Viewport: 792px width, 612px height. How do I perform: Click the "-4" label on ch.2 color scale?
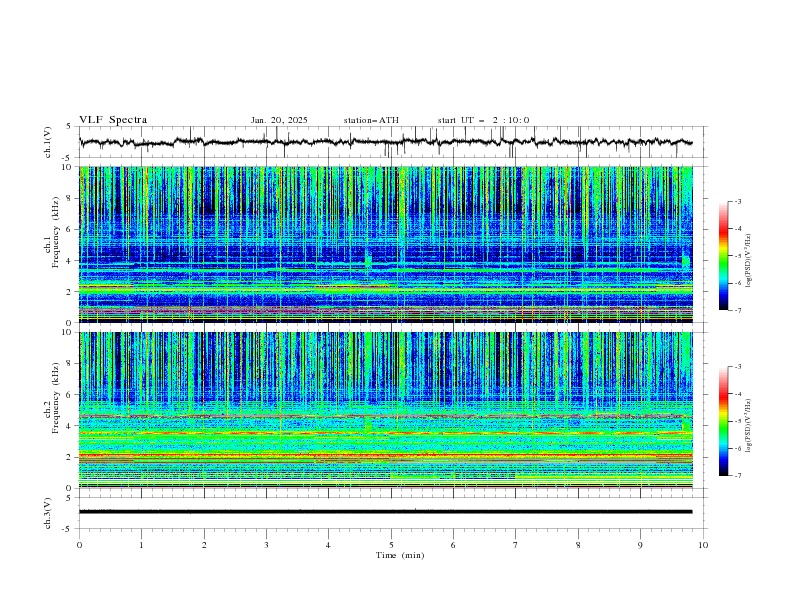(x=737, y=394)
